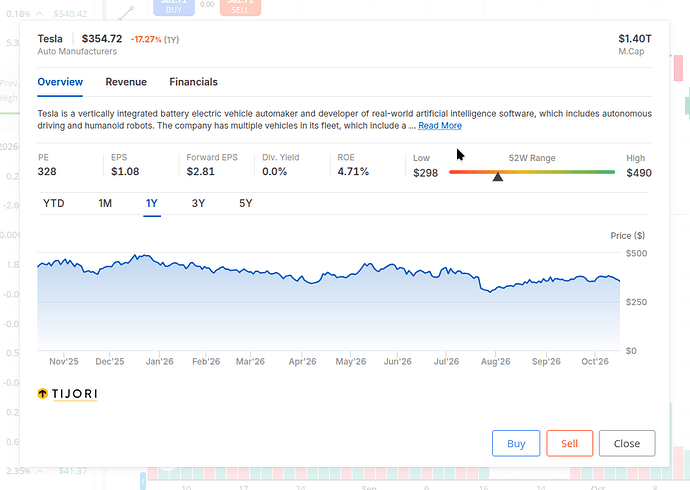Click the ROE value 4.71%
Viewport: 690px width, 490px height.
point(353,172)
